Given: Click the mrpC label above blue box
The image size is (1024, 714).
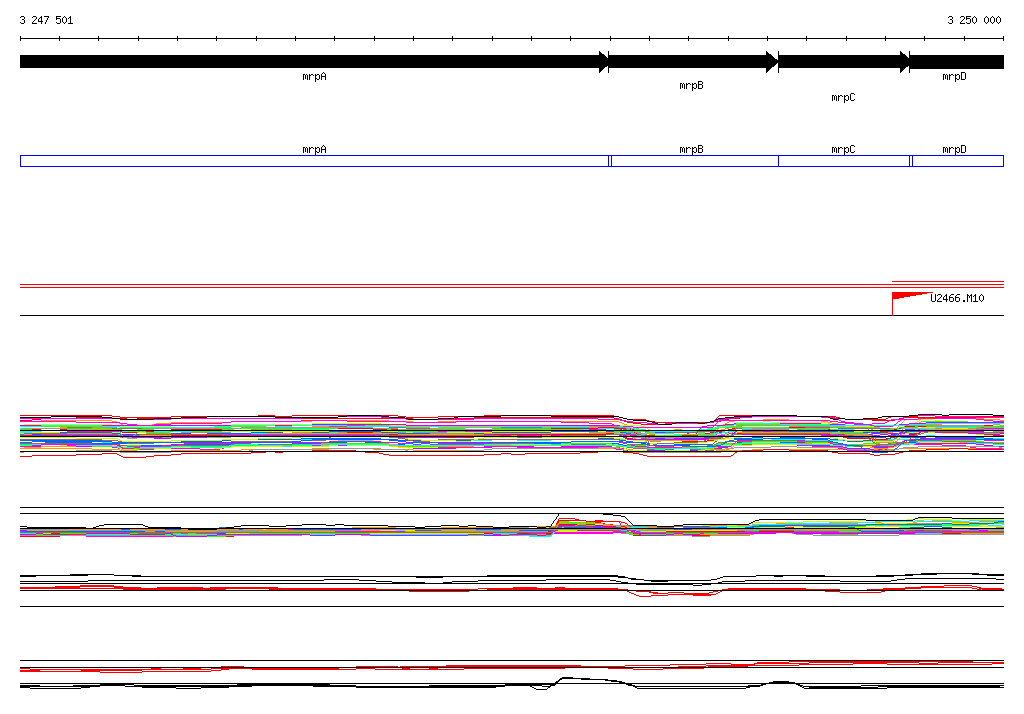Looking at the screenshot, I should coord(843,150).
